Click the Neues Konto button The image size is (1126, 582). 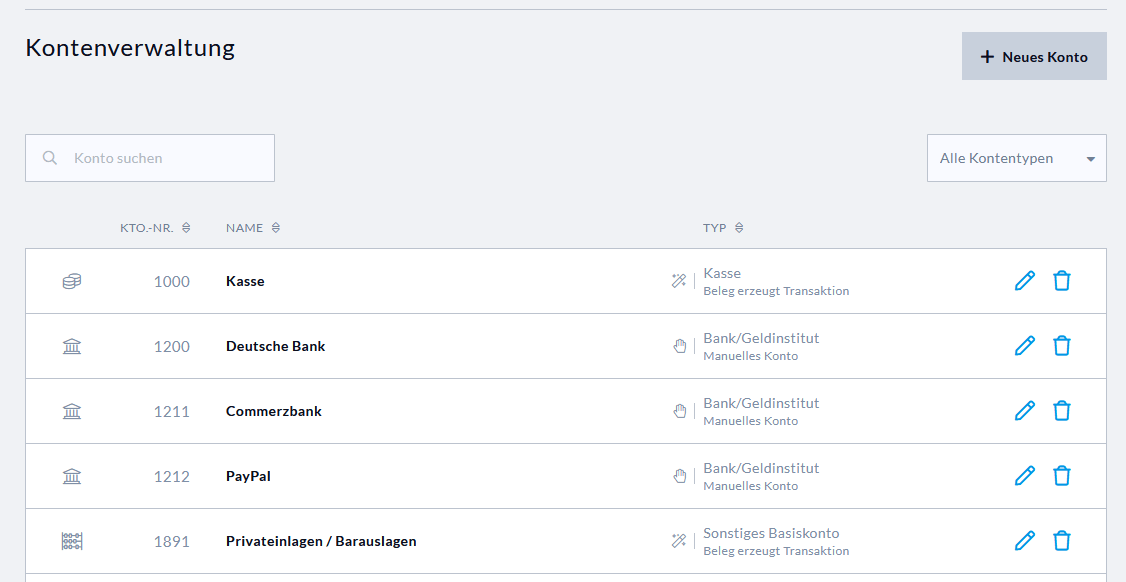[x=1034, y=56]
